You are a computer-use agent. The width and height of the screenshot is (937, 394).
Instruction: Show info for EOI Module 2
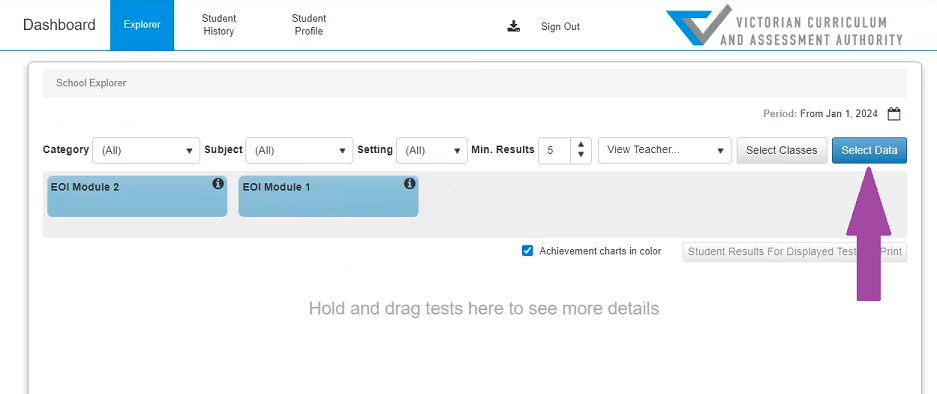click(x=218, y=184)
